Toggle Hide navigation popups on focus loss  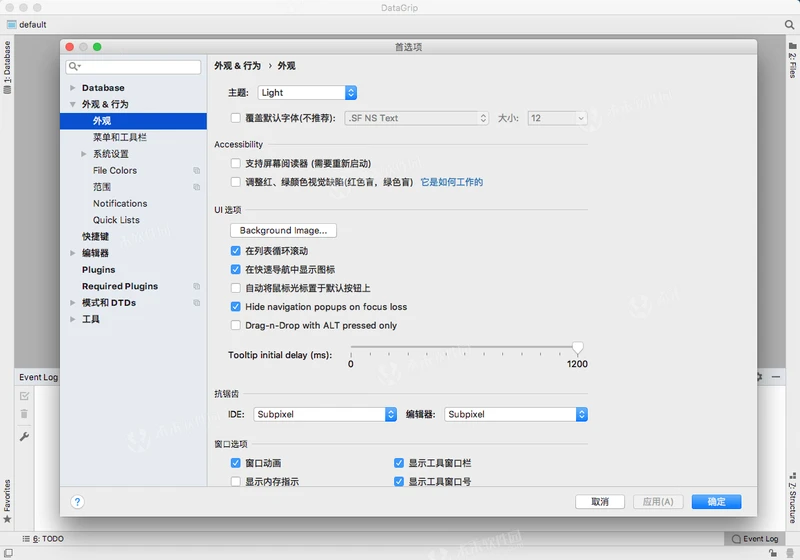coord(235,307)
